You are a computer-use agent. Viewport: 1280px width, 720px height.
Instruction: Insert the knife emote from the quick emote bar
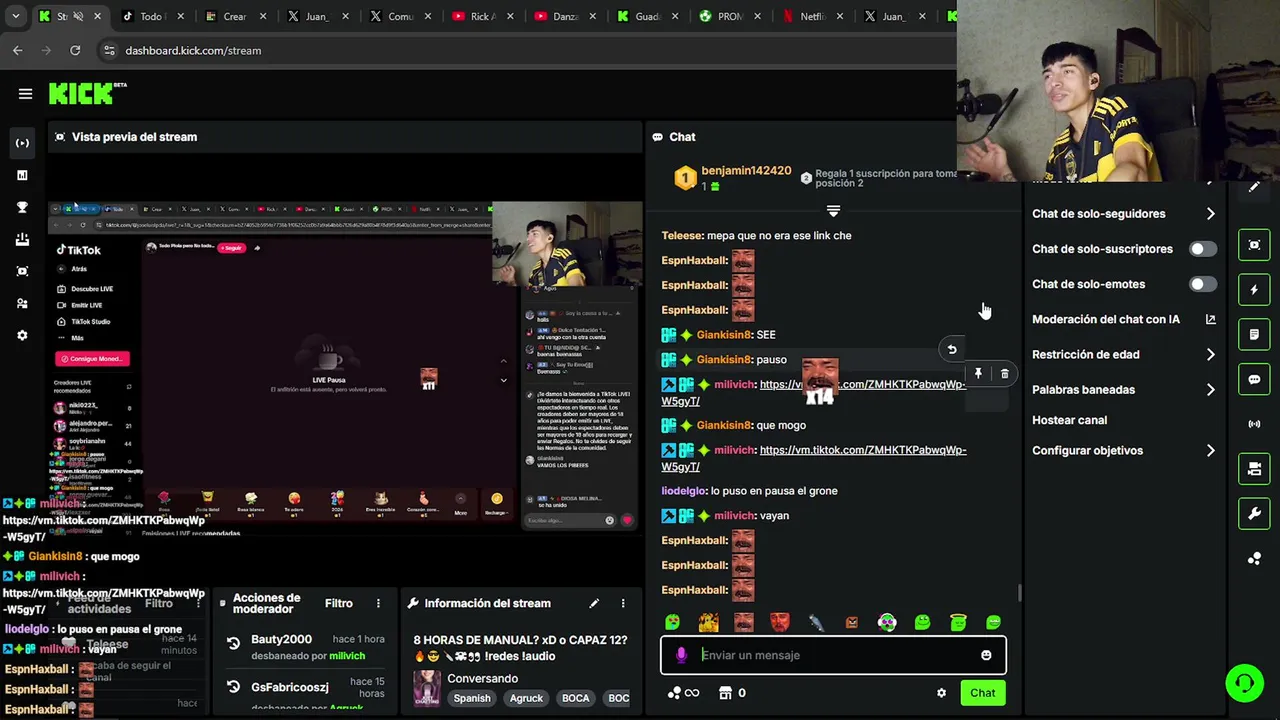coord(816,622)
